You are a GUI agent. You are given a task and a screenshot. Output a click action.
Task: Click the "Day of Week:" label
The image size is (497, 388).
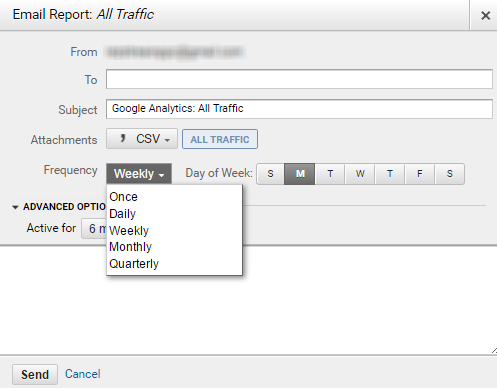pos(219,173)
